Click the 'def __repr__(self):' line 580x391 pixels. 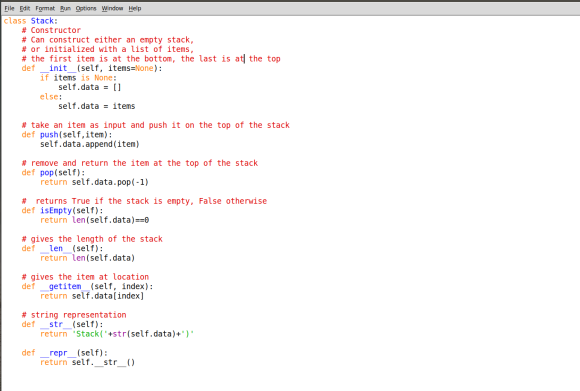tap(65, 353)
